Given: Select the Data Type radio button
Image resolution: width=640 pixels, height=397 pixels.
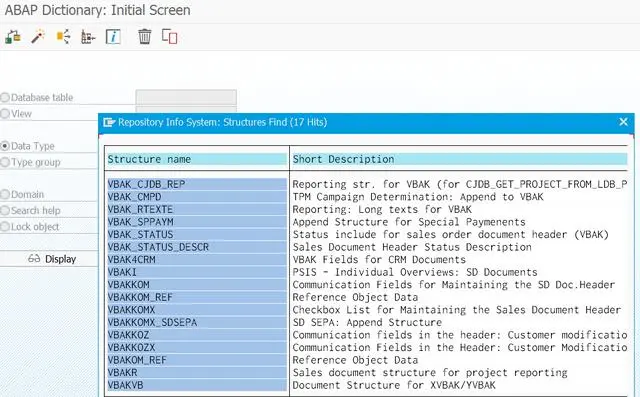Looking at the screenshot, I should (x=5, y=146).
